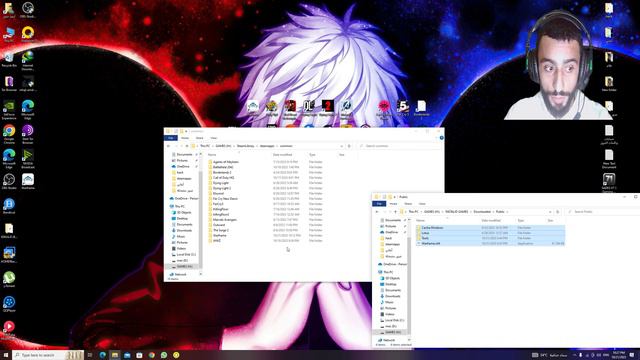The image size is (640, 360).
Task: Launch Bandicut from the desktop
Action: click(9, 206)
